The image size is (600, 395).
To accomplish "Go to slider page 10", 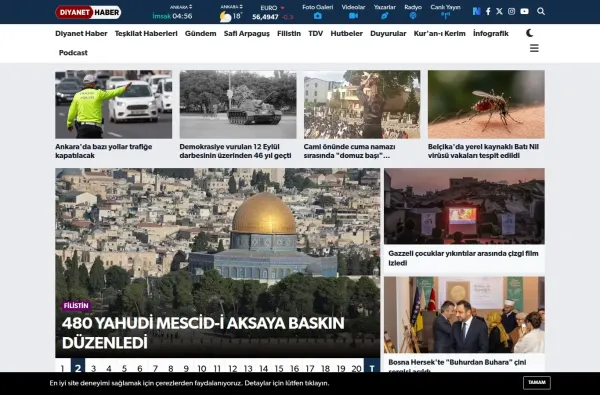I will [202, 368].
